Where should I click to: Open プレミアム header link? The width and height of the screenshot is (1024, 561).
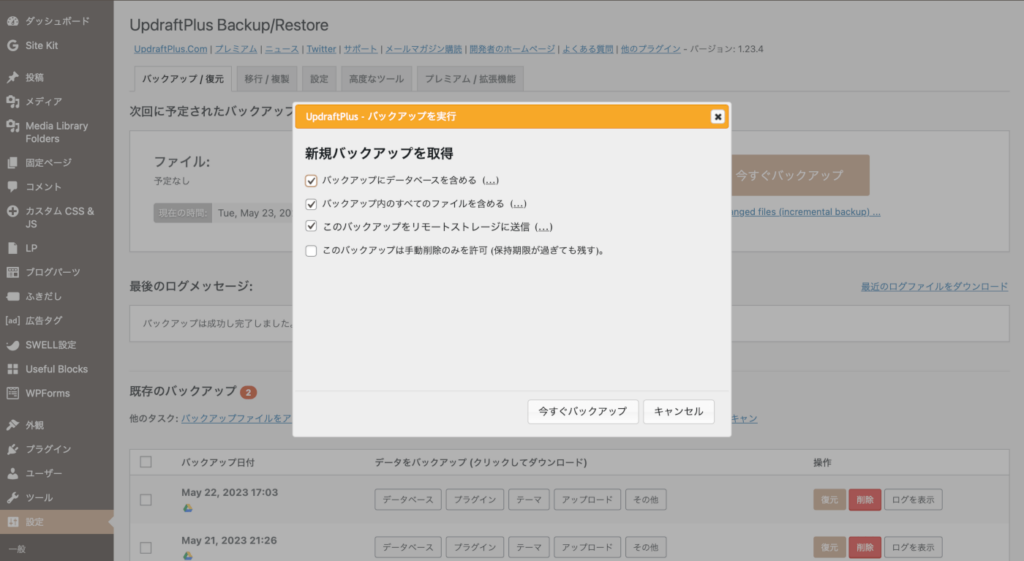point(236,49)
